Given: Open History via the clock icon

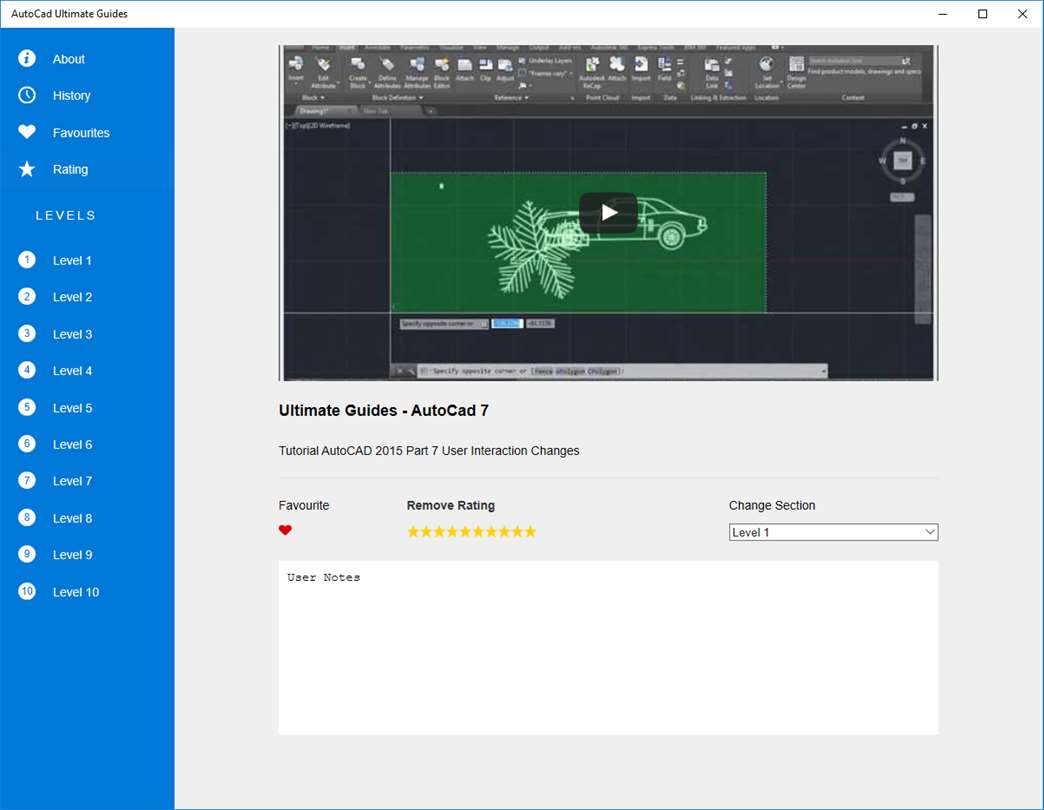Looking at the screenshot, I should tap(27, 95).
